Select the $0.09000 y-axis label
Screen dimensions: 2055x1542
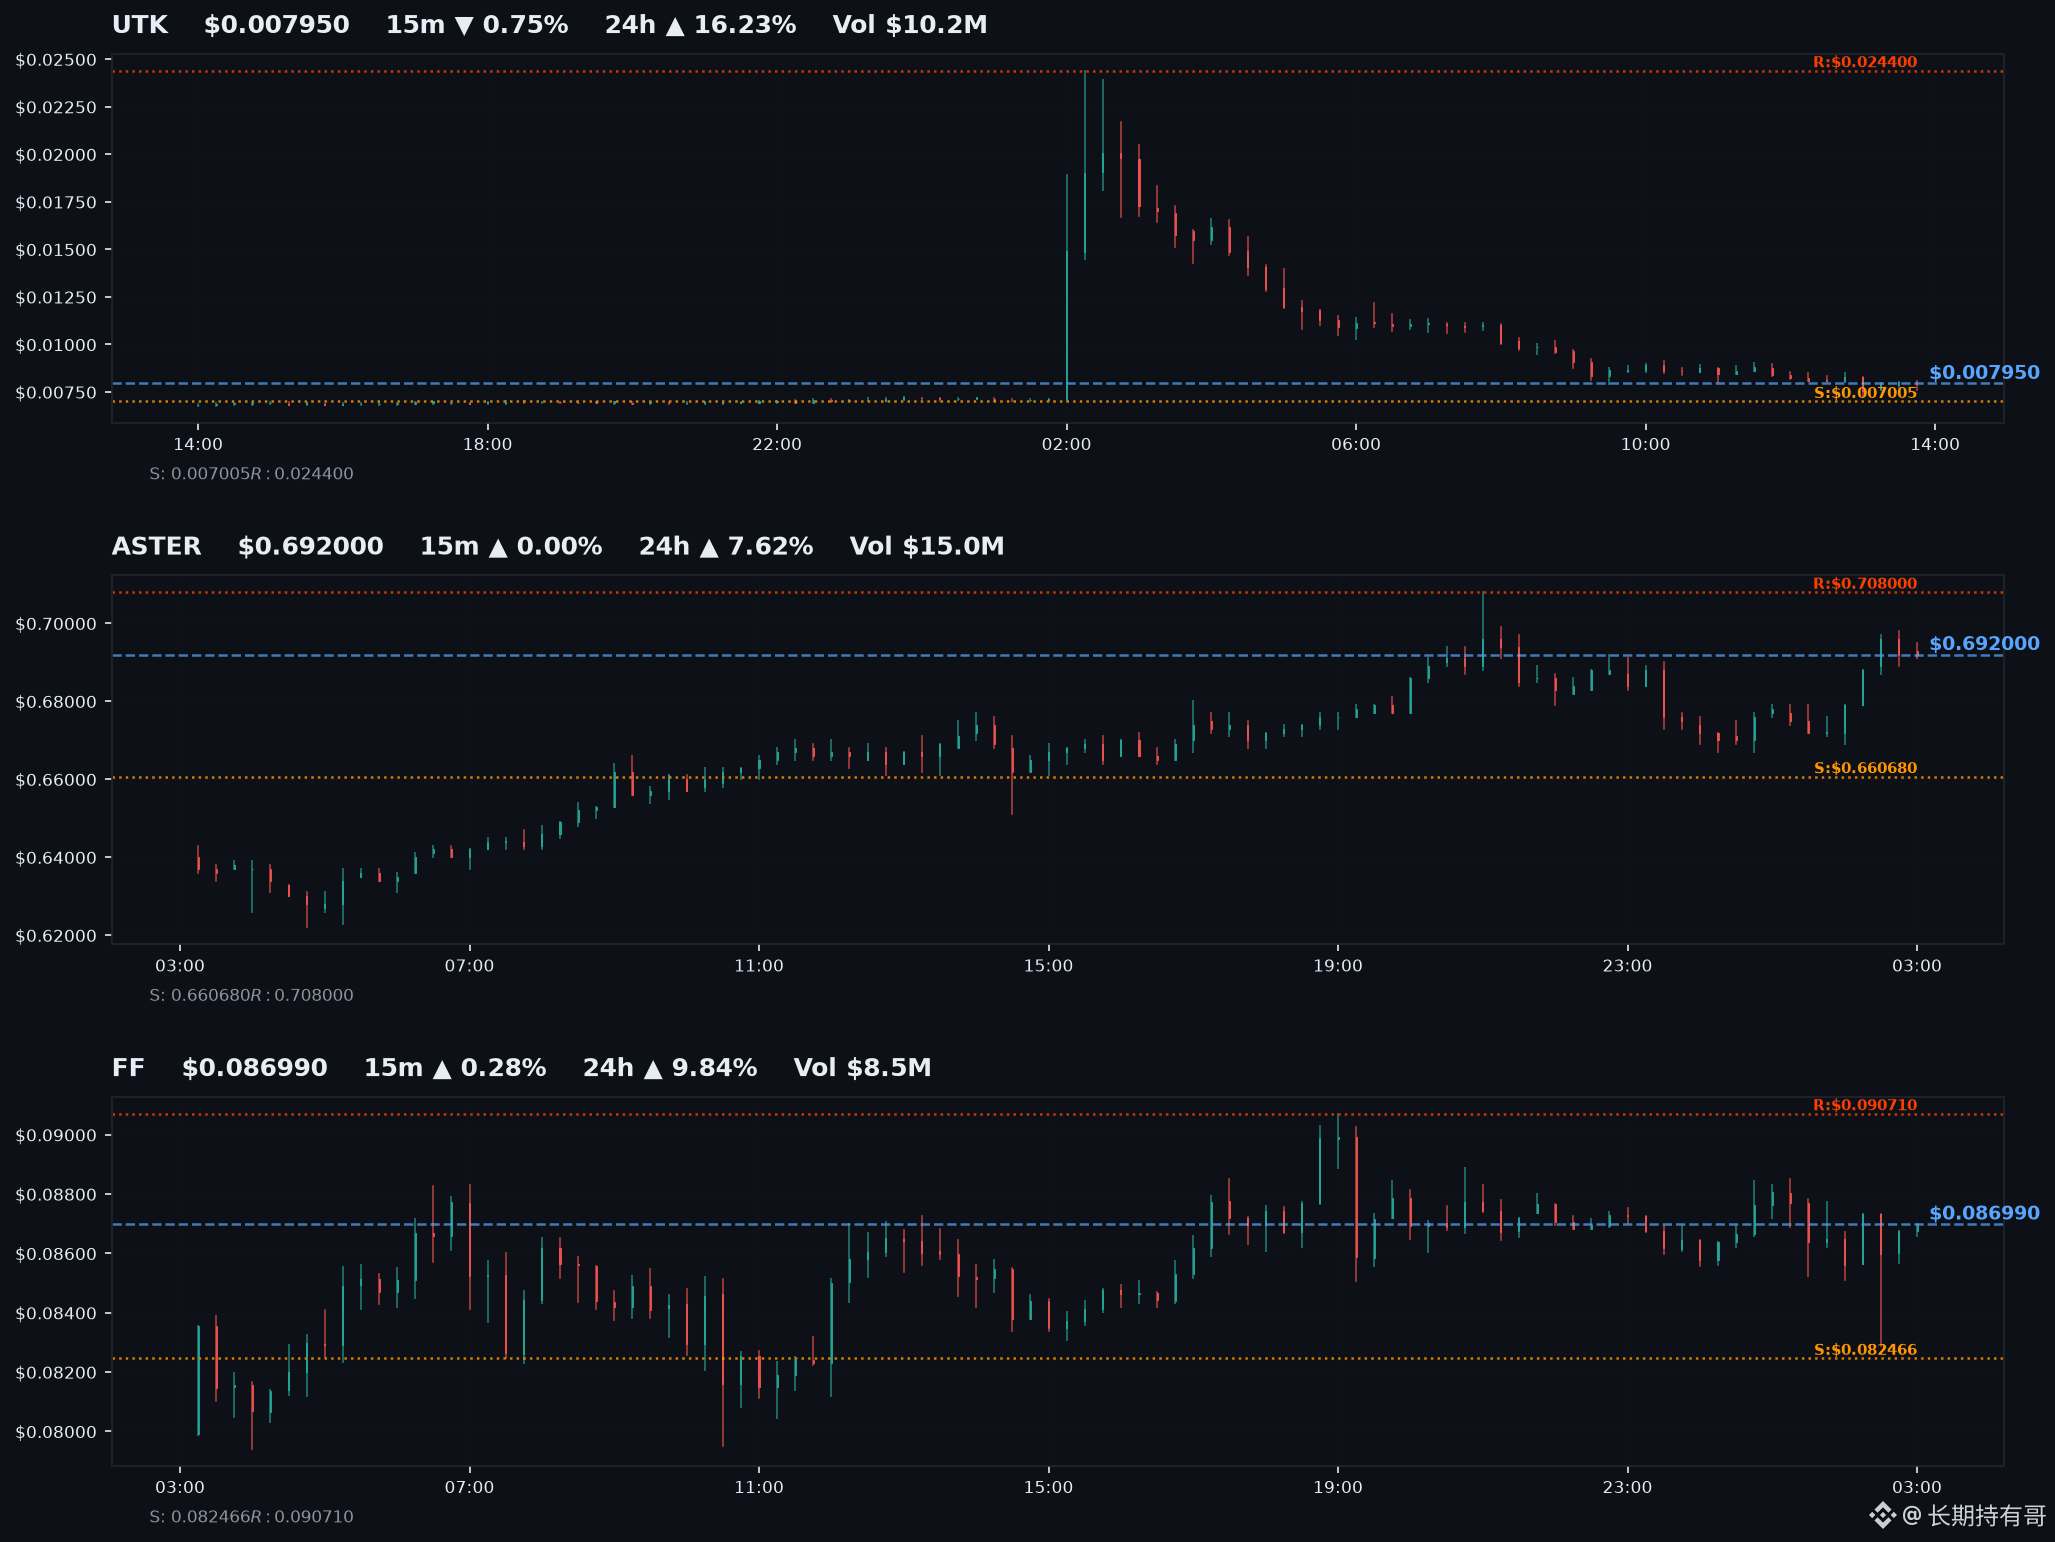coord(56,1136)
